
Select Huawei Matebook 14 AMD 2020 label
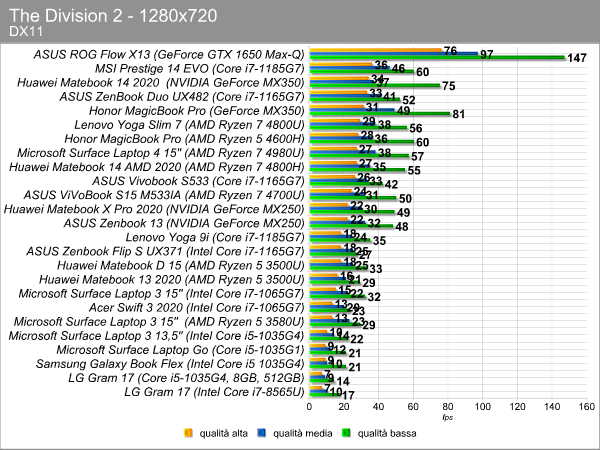(157, 167)
